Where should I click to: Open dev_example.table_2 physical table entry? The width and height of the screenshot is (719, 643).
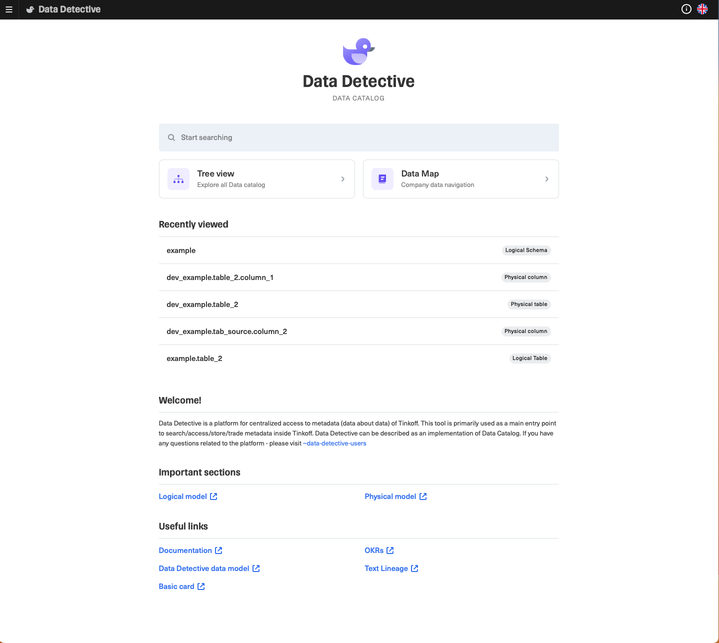pyautogui.click(x=359, y=305)
